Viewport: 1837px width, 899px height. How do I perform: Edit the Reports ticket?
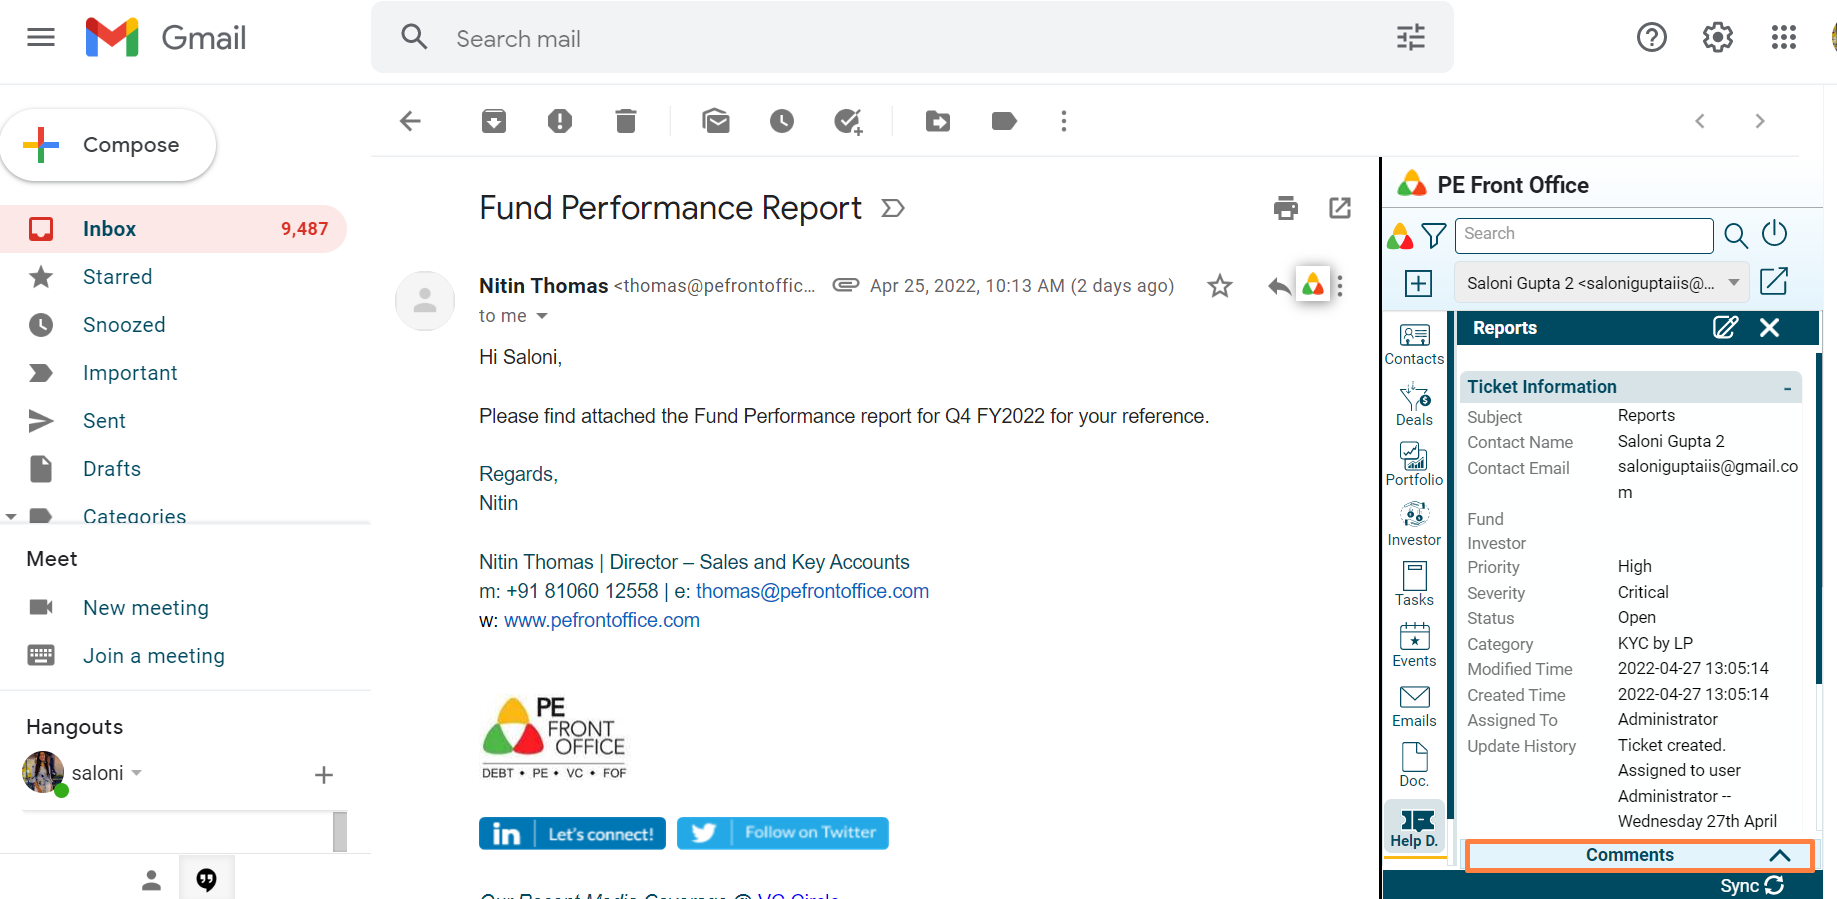[x=1725, y=328]
